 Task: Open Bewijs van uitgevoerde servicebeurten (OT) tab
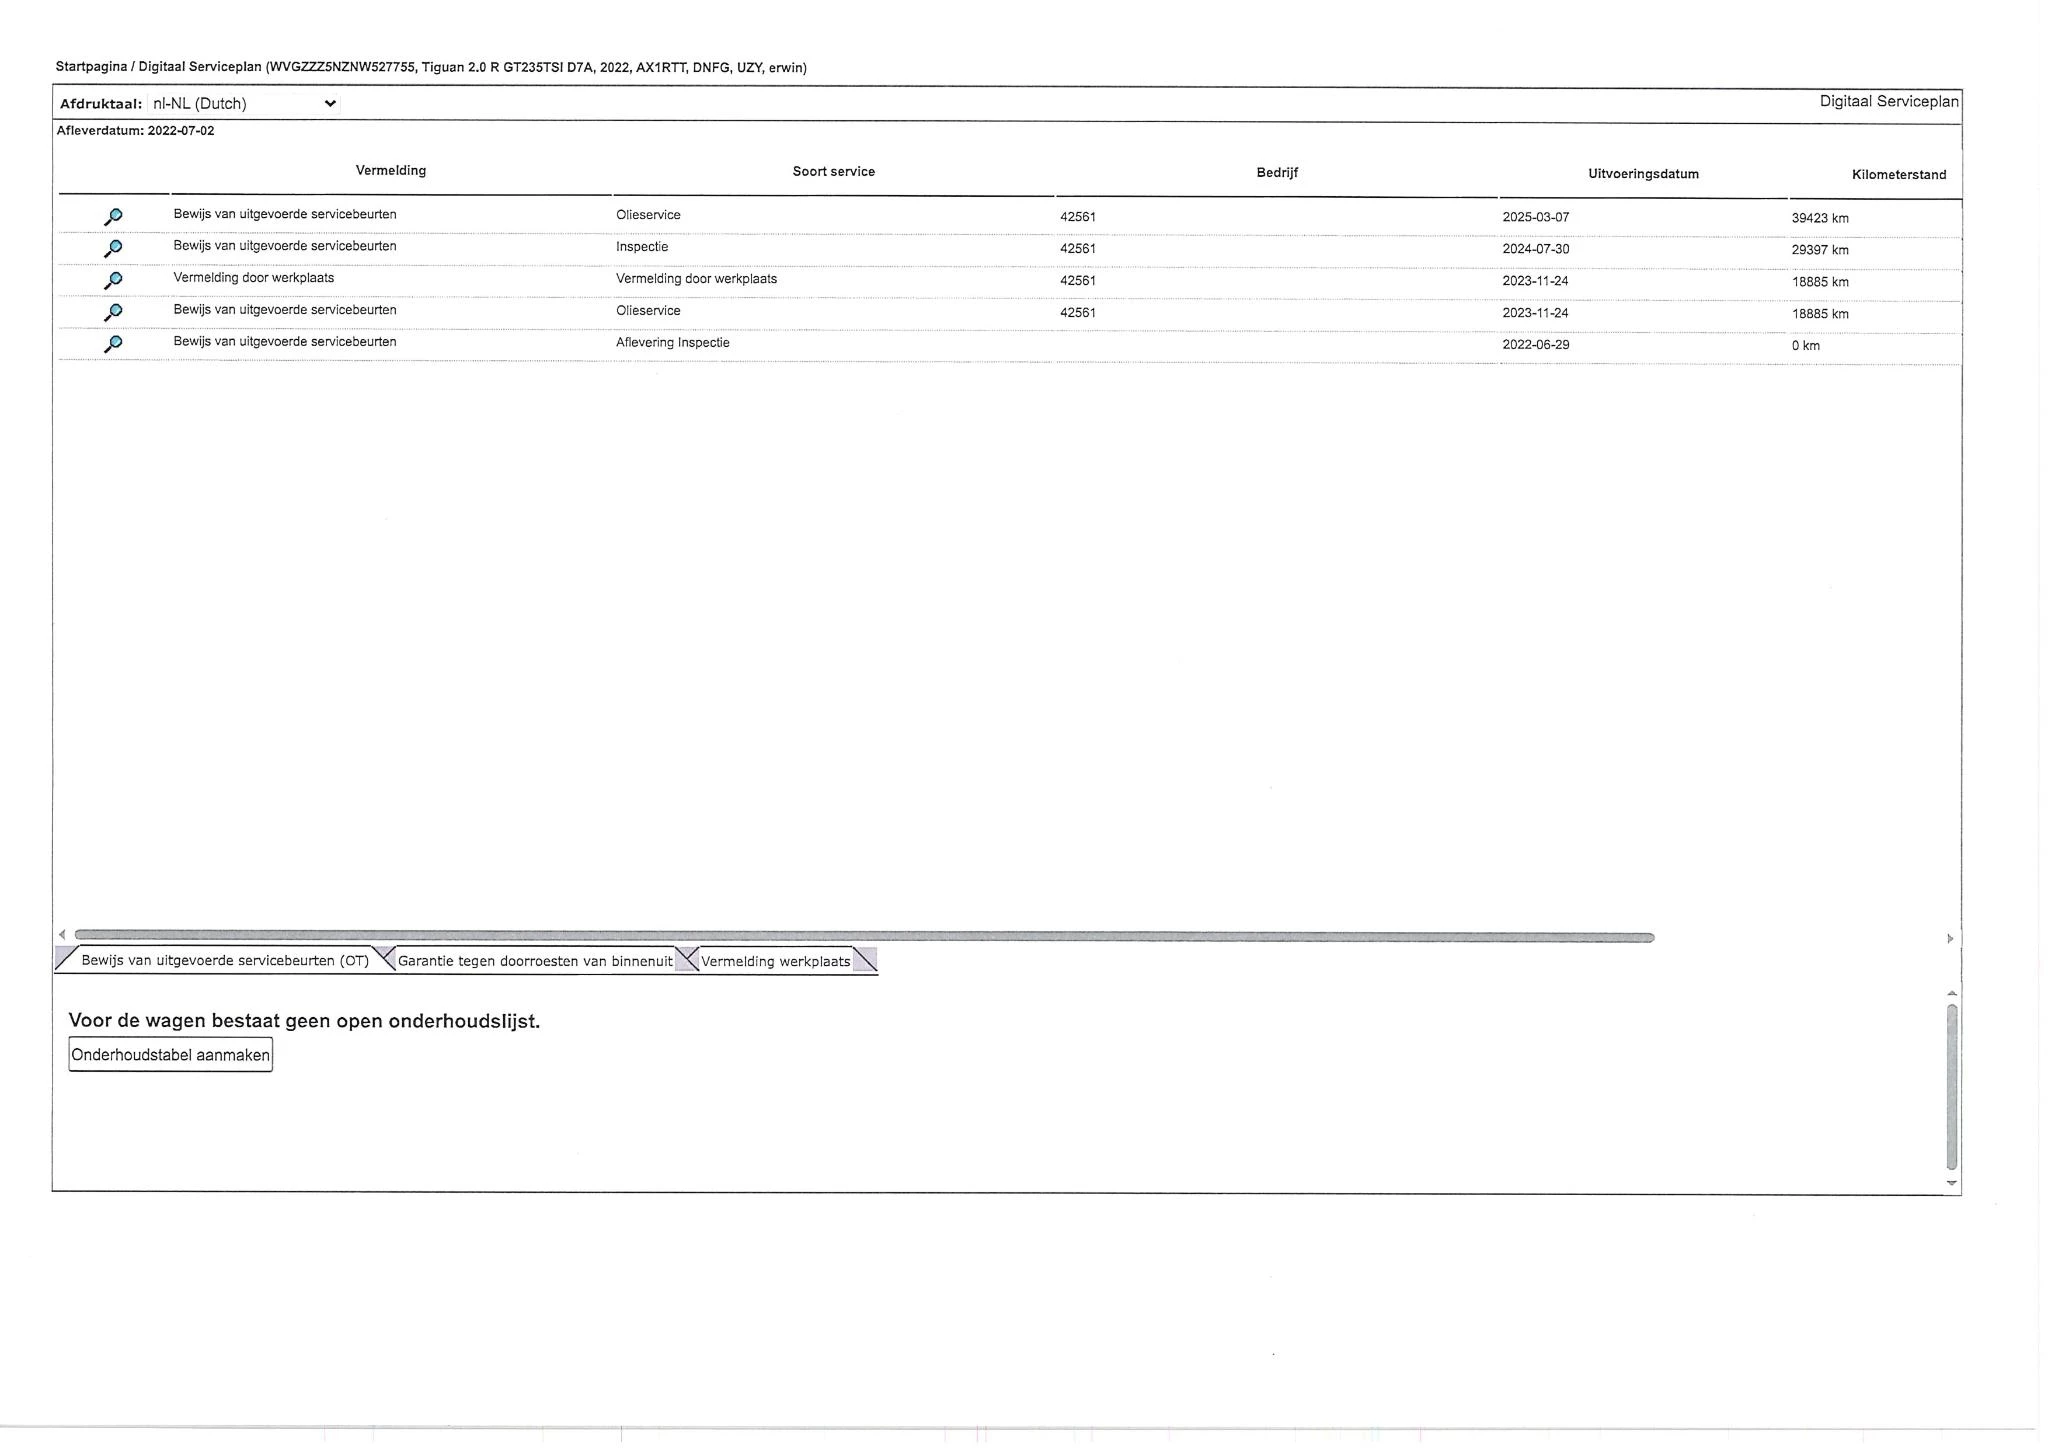click(224, 960)
